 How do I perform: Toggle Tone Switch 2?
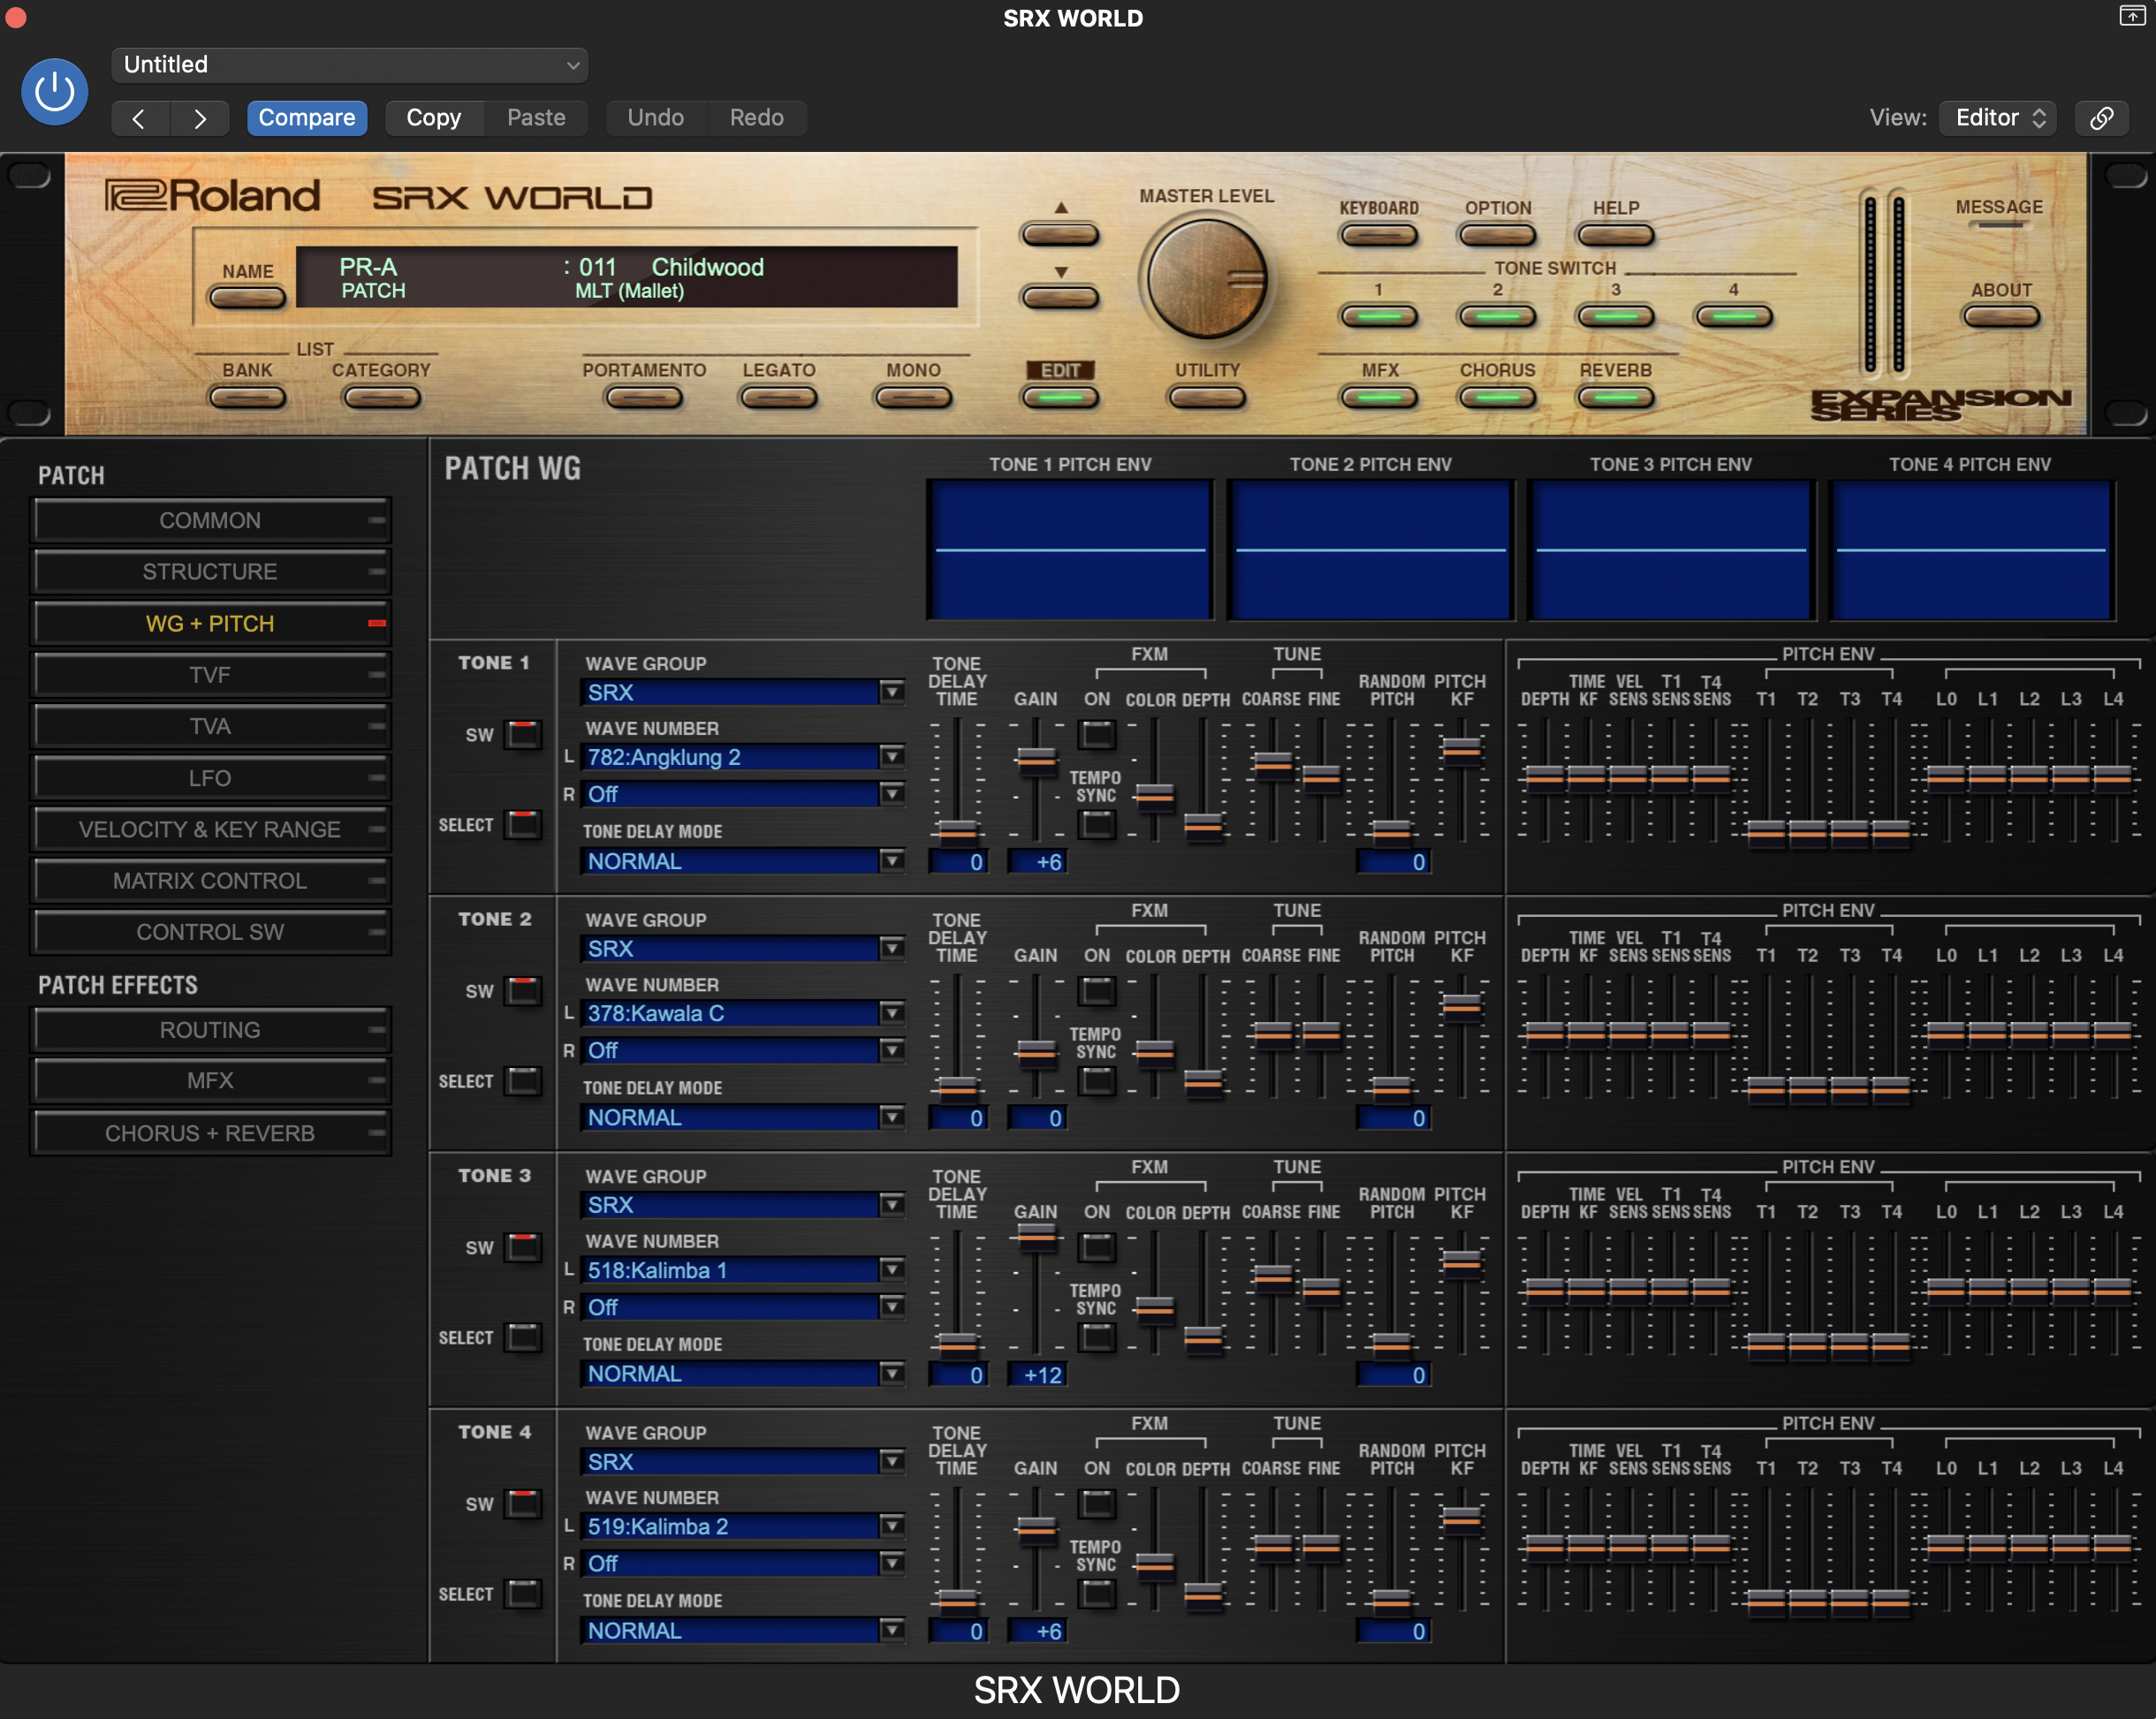pos(1497,317)
